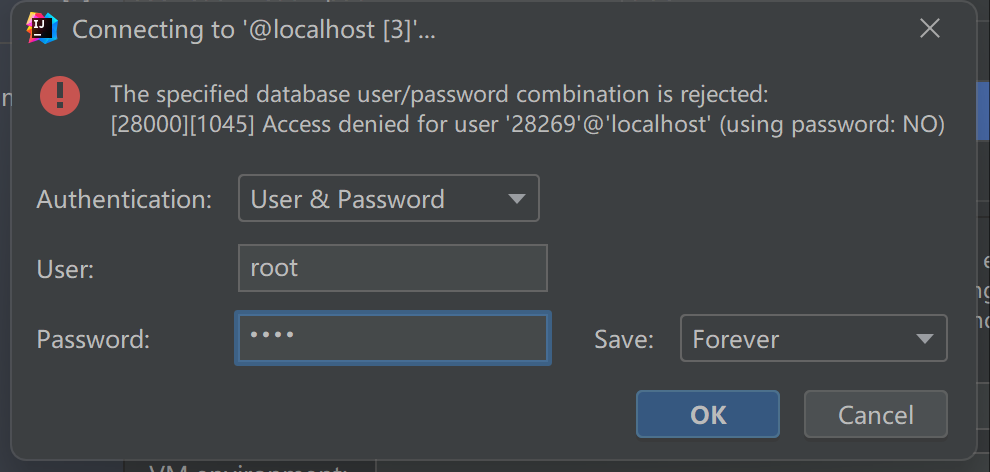Focus the Password input field
The image size is (990, 472).
(x=393, y=338)
